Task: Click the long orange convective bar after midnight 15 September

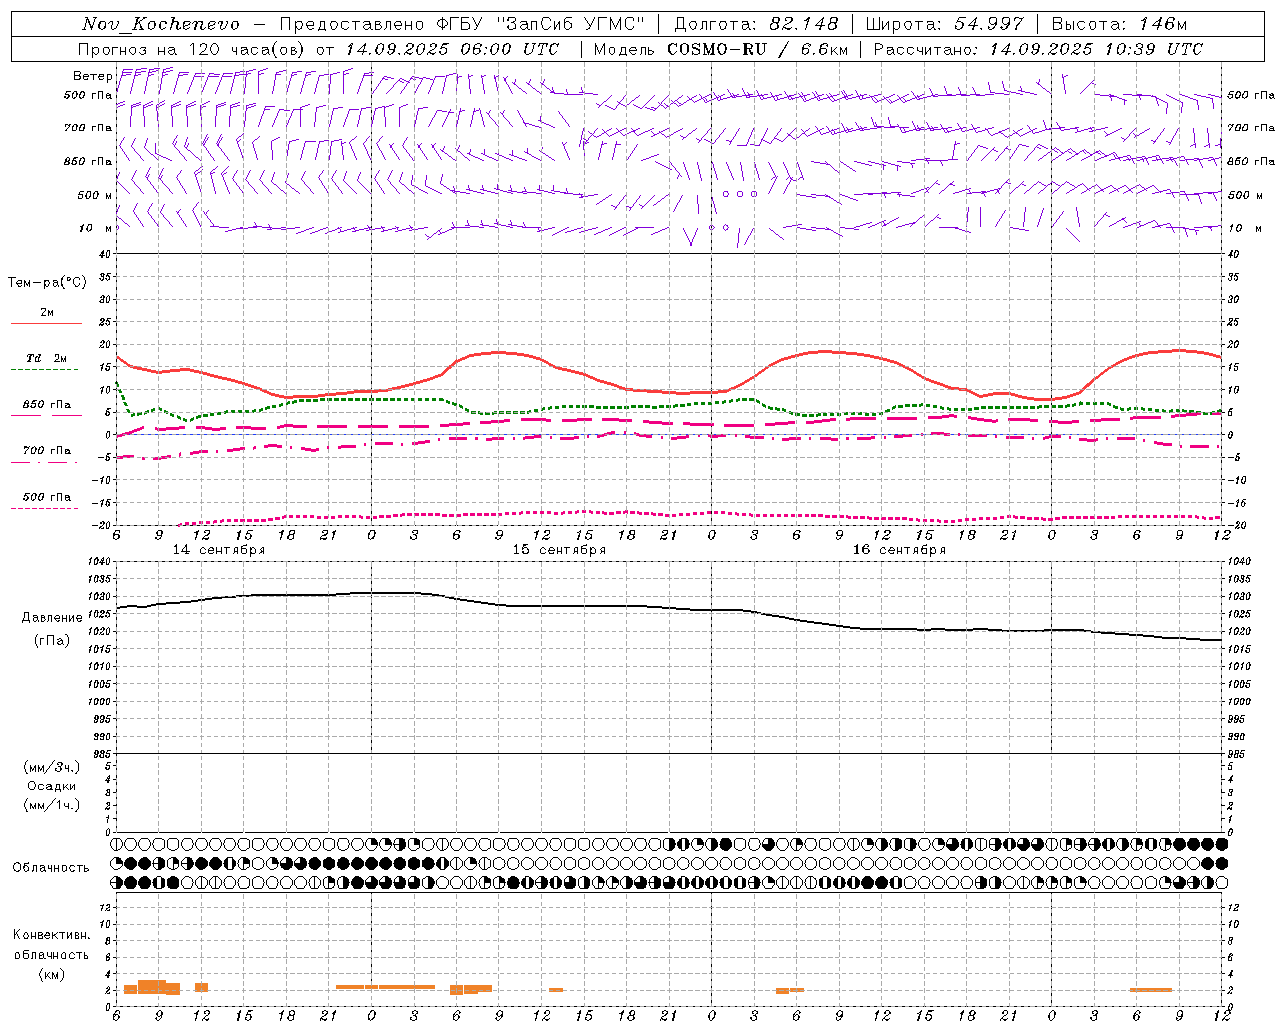Action: click(x=385, y=987)
